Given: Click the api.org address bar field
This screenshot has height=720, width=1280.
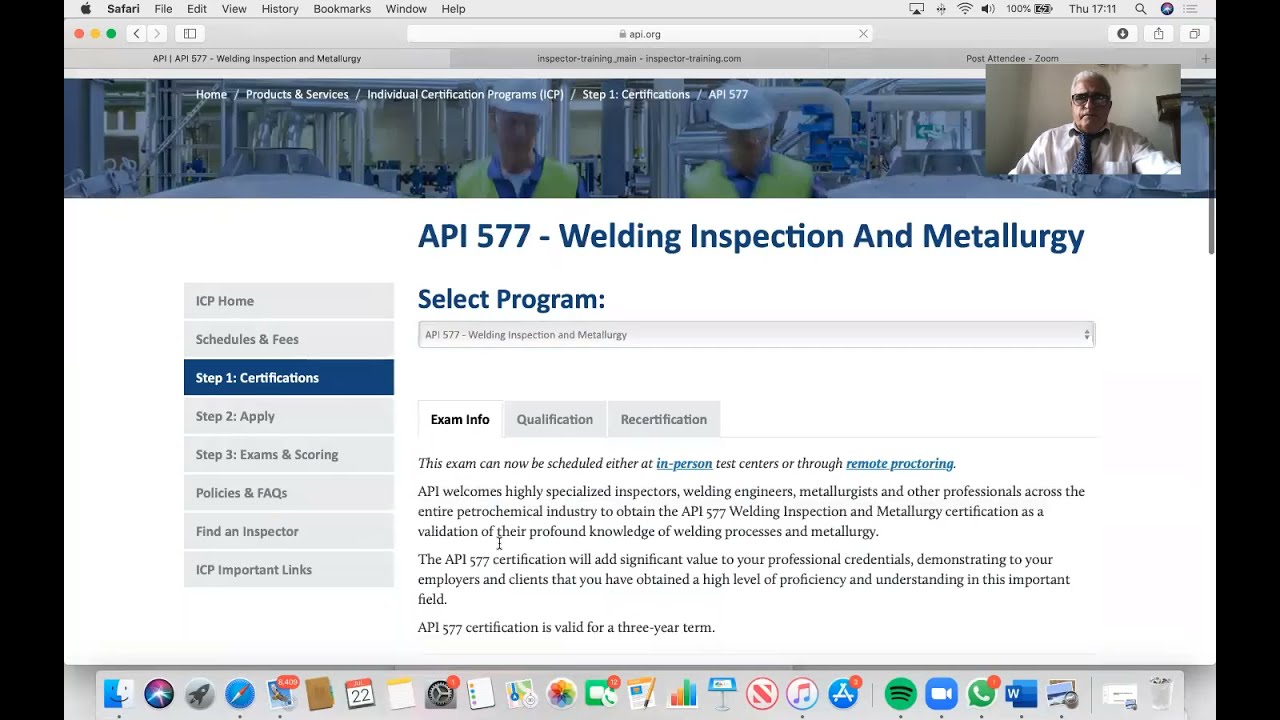Looking at the screenshot, I should [x=640, y=33].
